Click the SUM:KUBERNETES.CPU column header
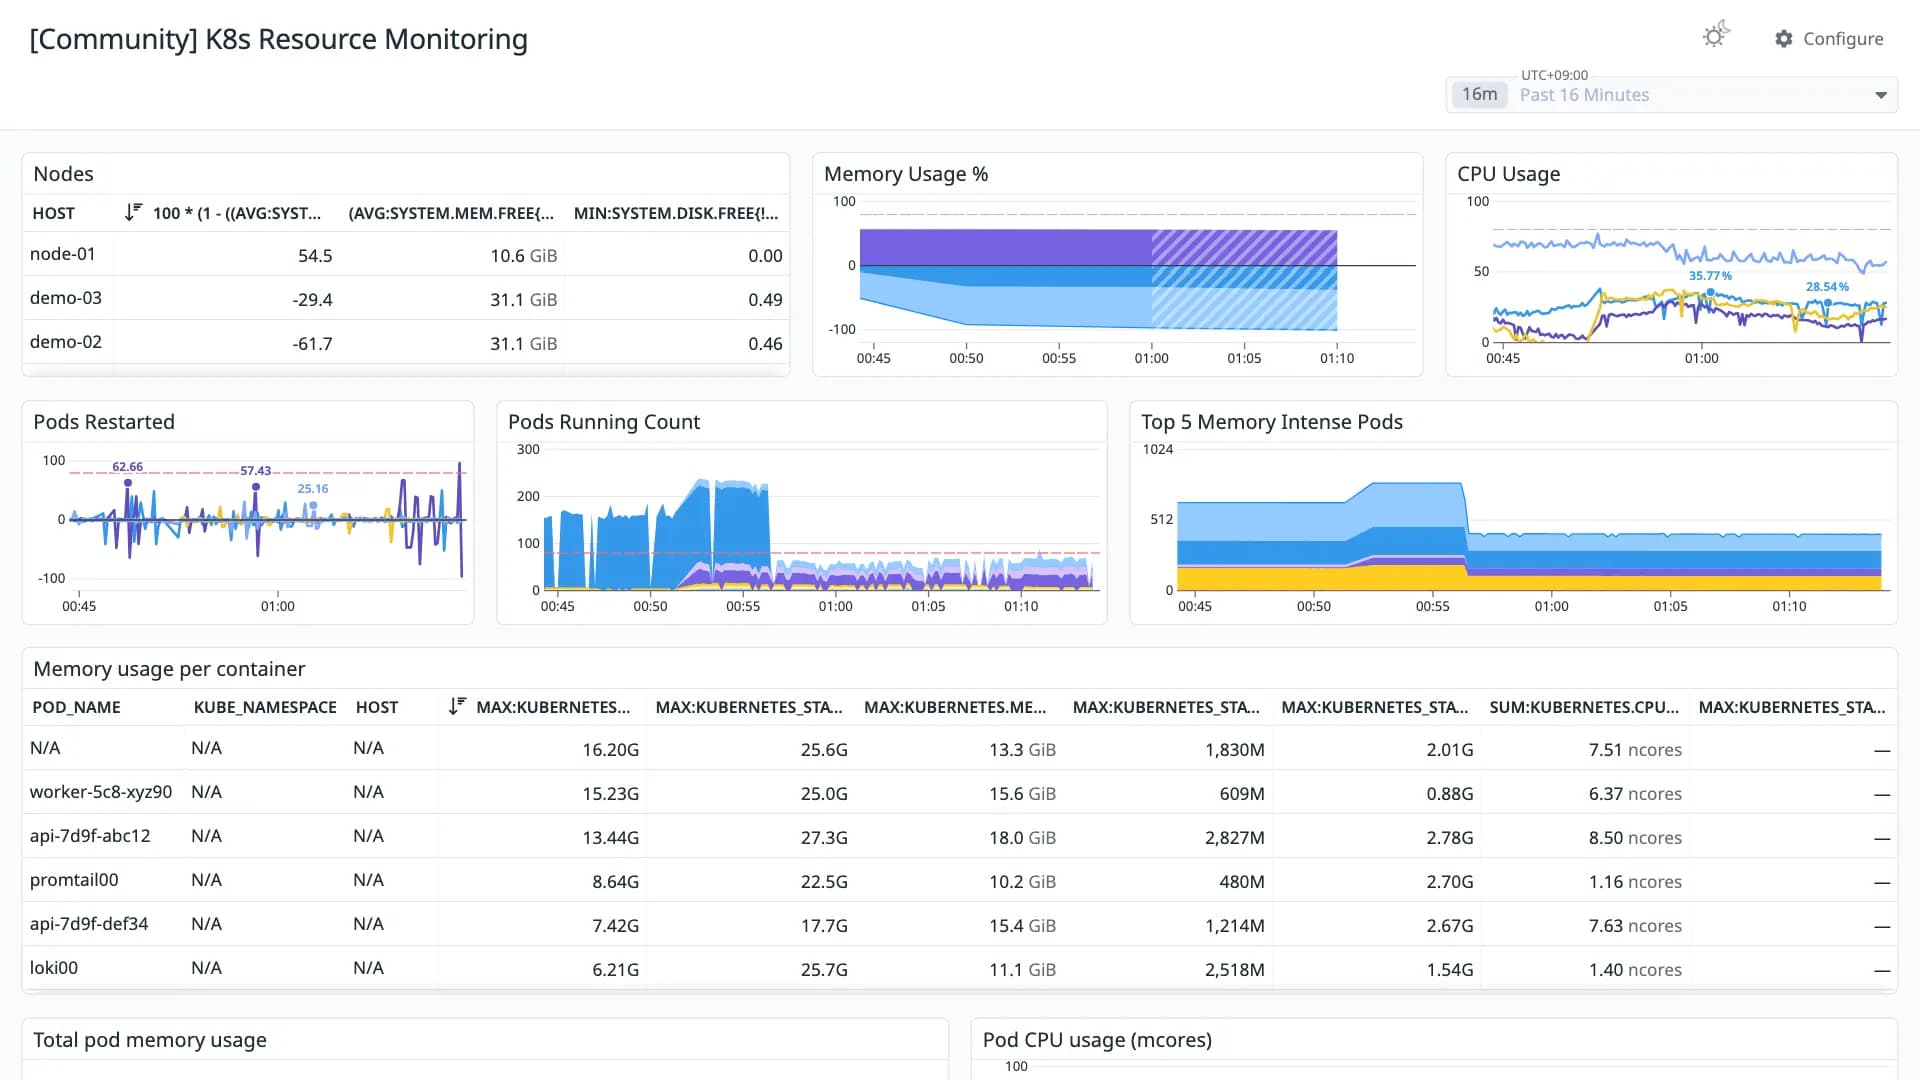 1584,707
